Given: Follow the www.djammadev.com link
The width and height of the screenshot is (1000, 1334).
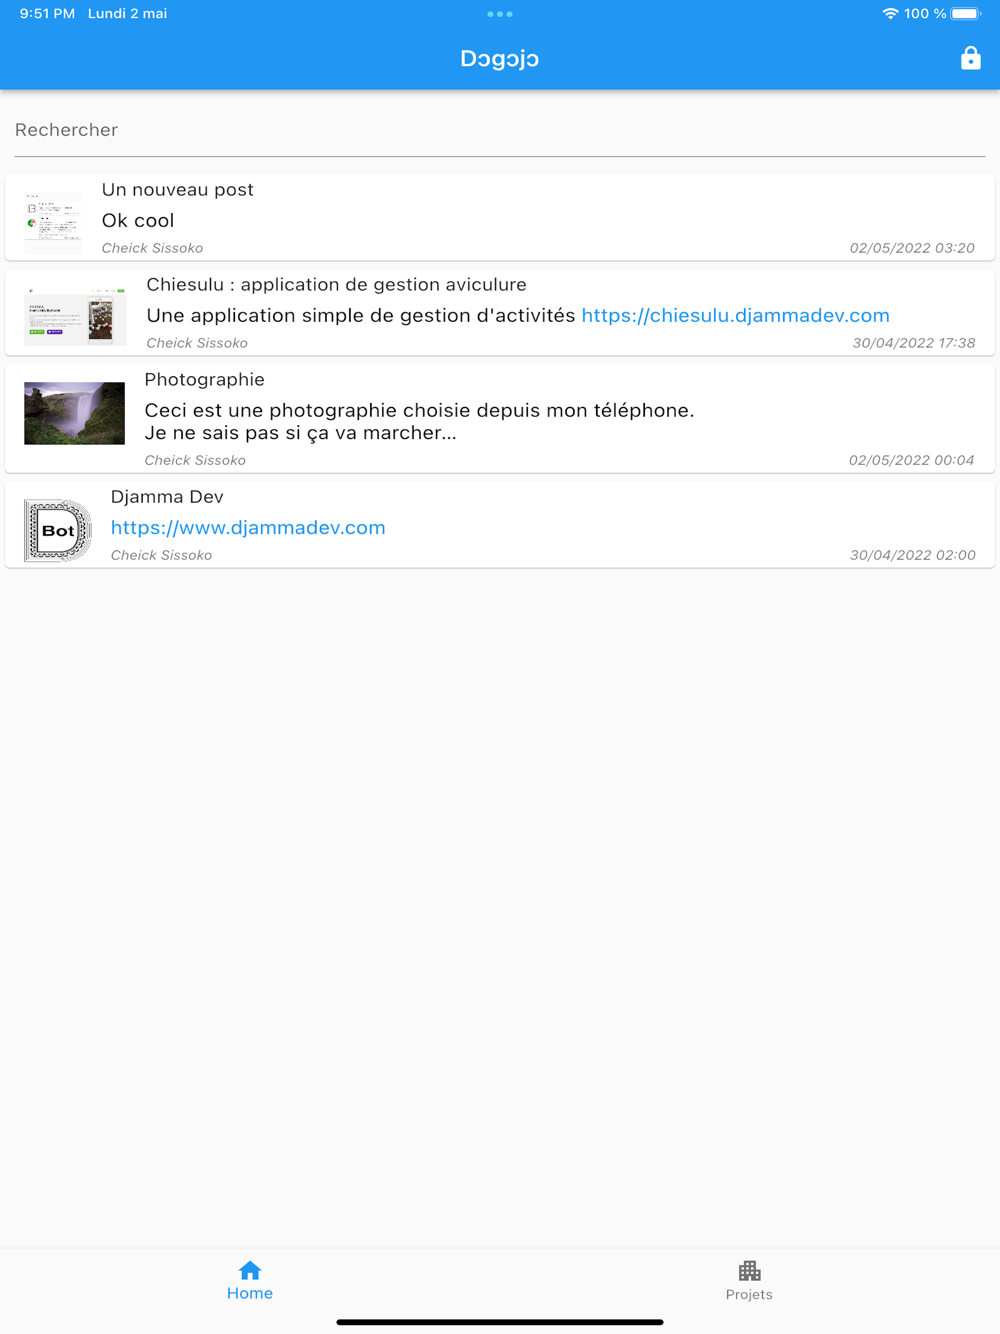Looking at the screenshot, I should pyautogui.click(x=248, y=527).
